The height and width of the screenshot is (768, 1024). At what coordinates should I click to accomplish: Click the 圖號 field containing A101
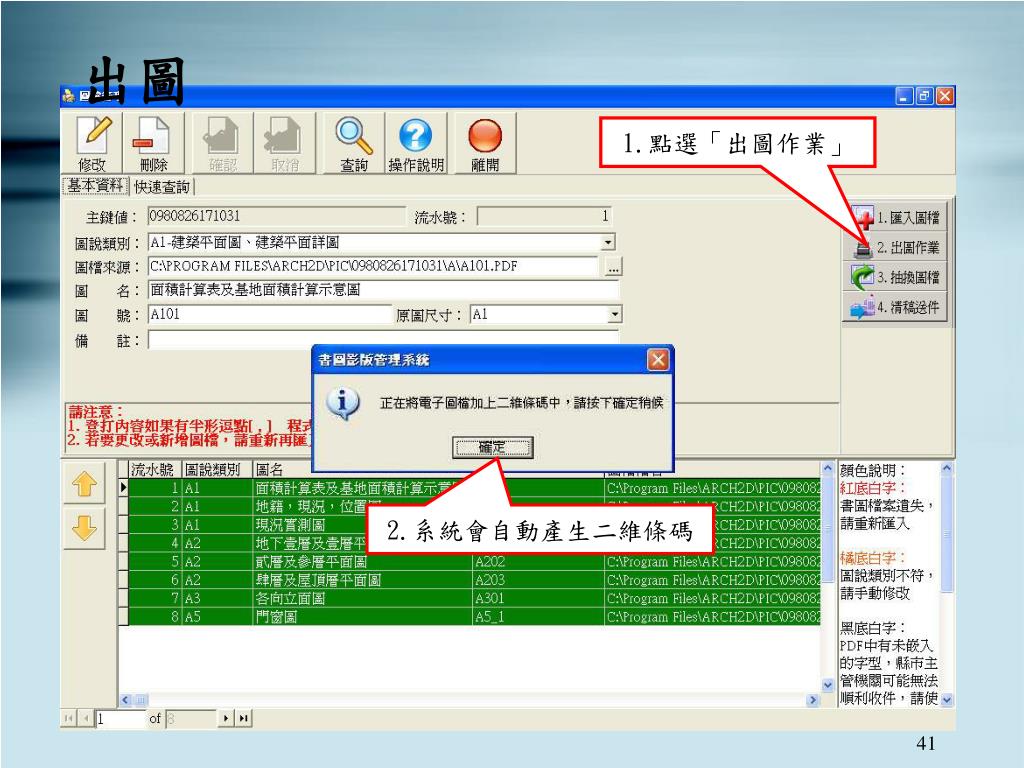[x=269, y=314]
